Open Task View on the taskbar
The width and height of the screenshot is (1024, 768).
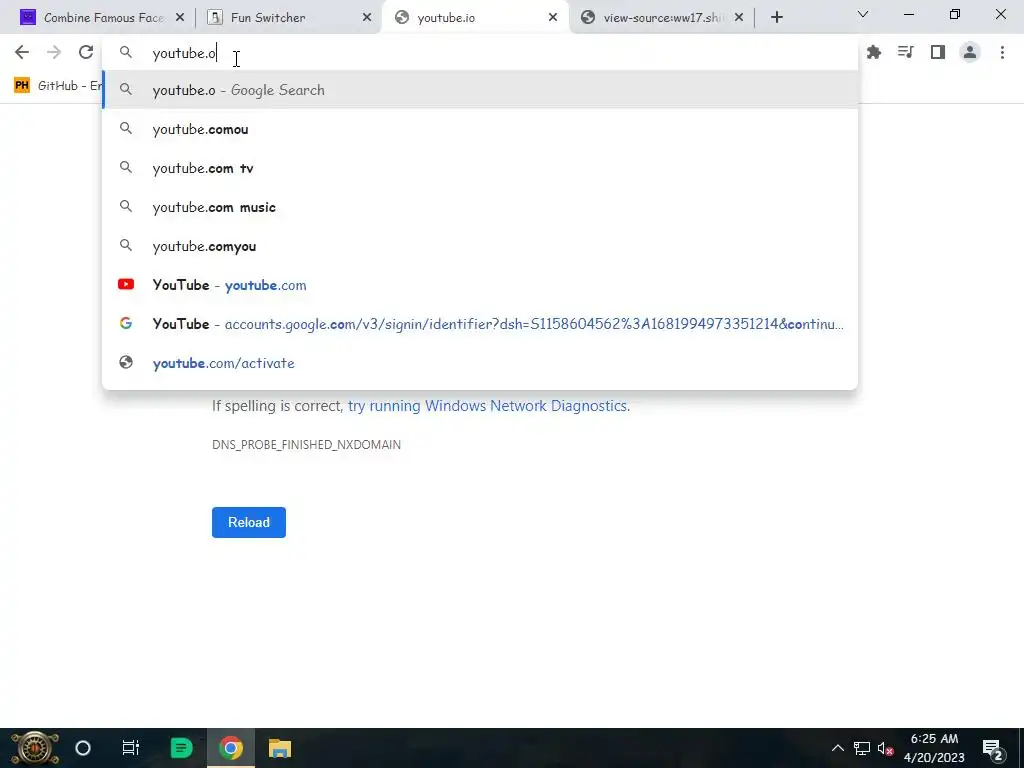[x=131, y=748]
